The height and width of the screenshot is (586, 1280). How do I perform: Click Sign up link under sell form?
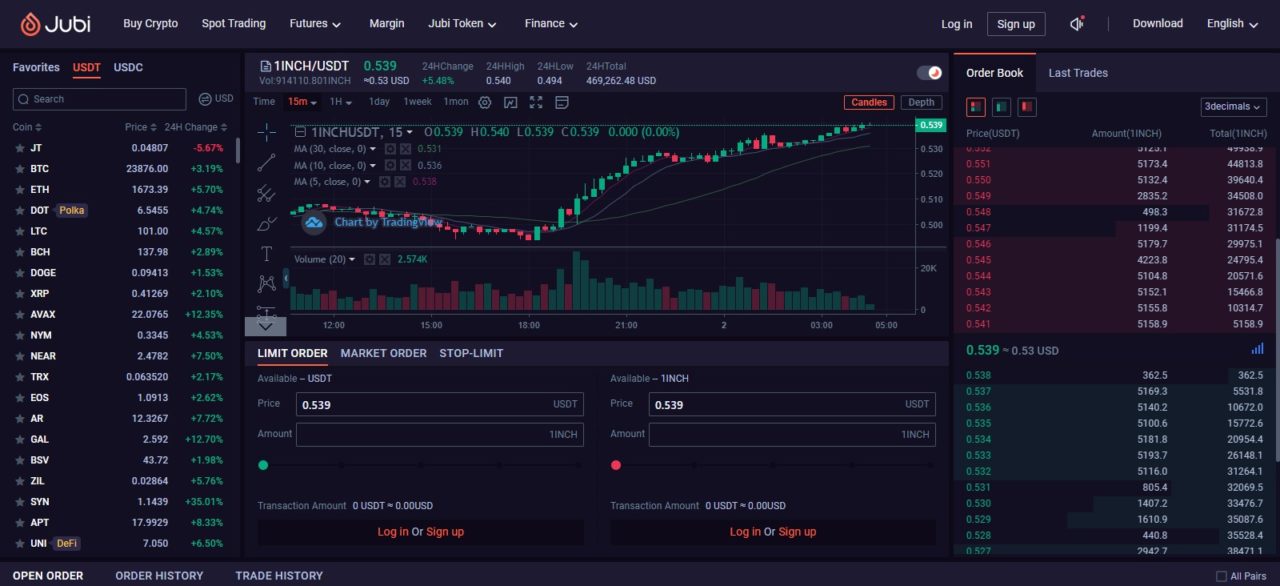pos(797,532)
